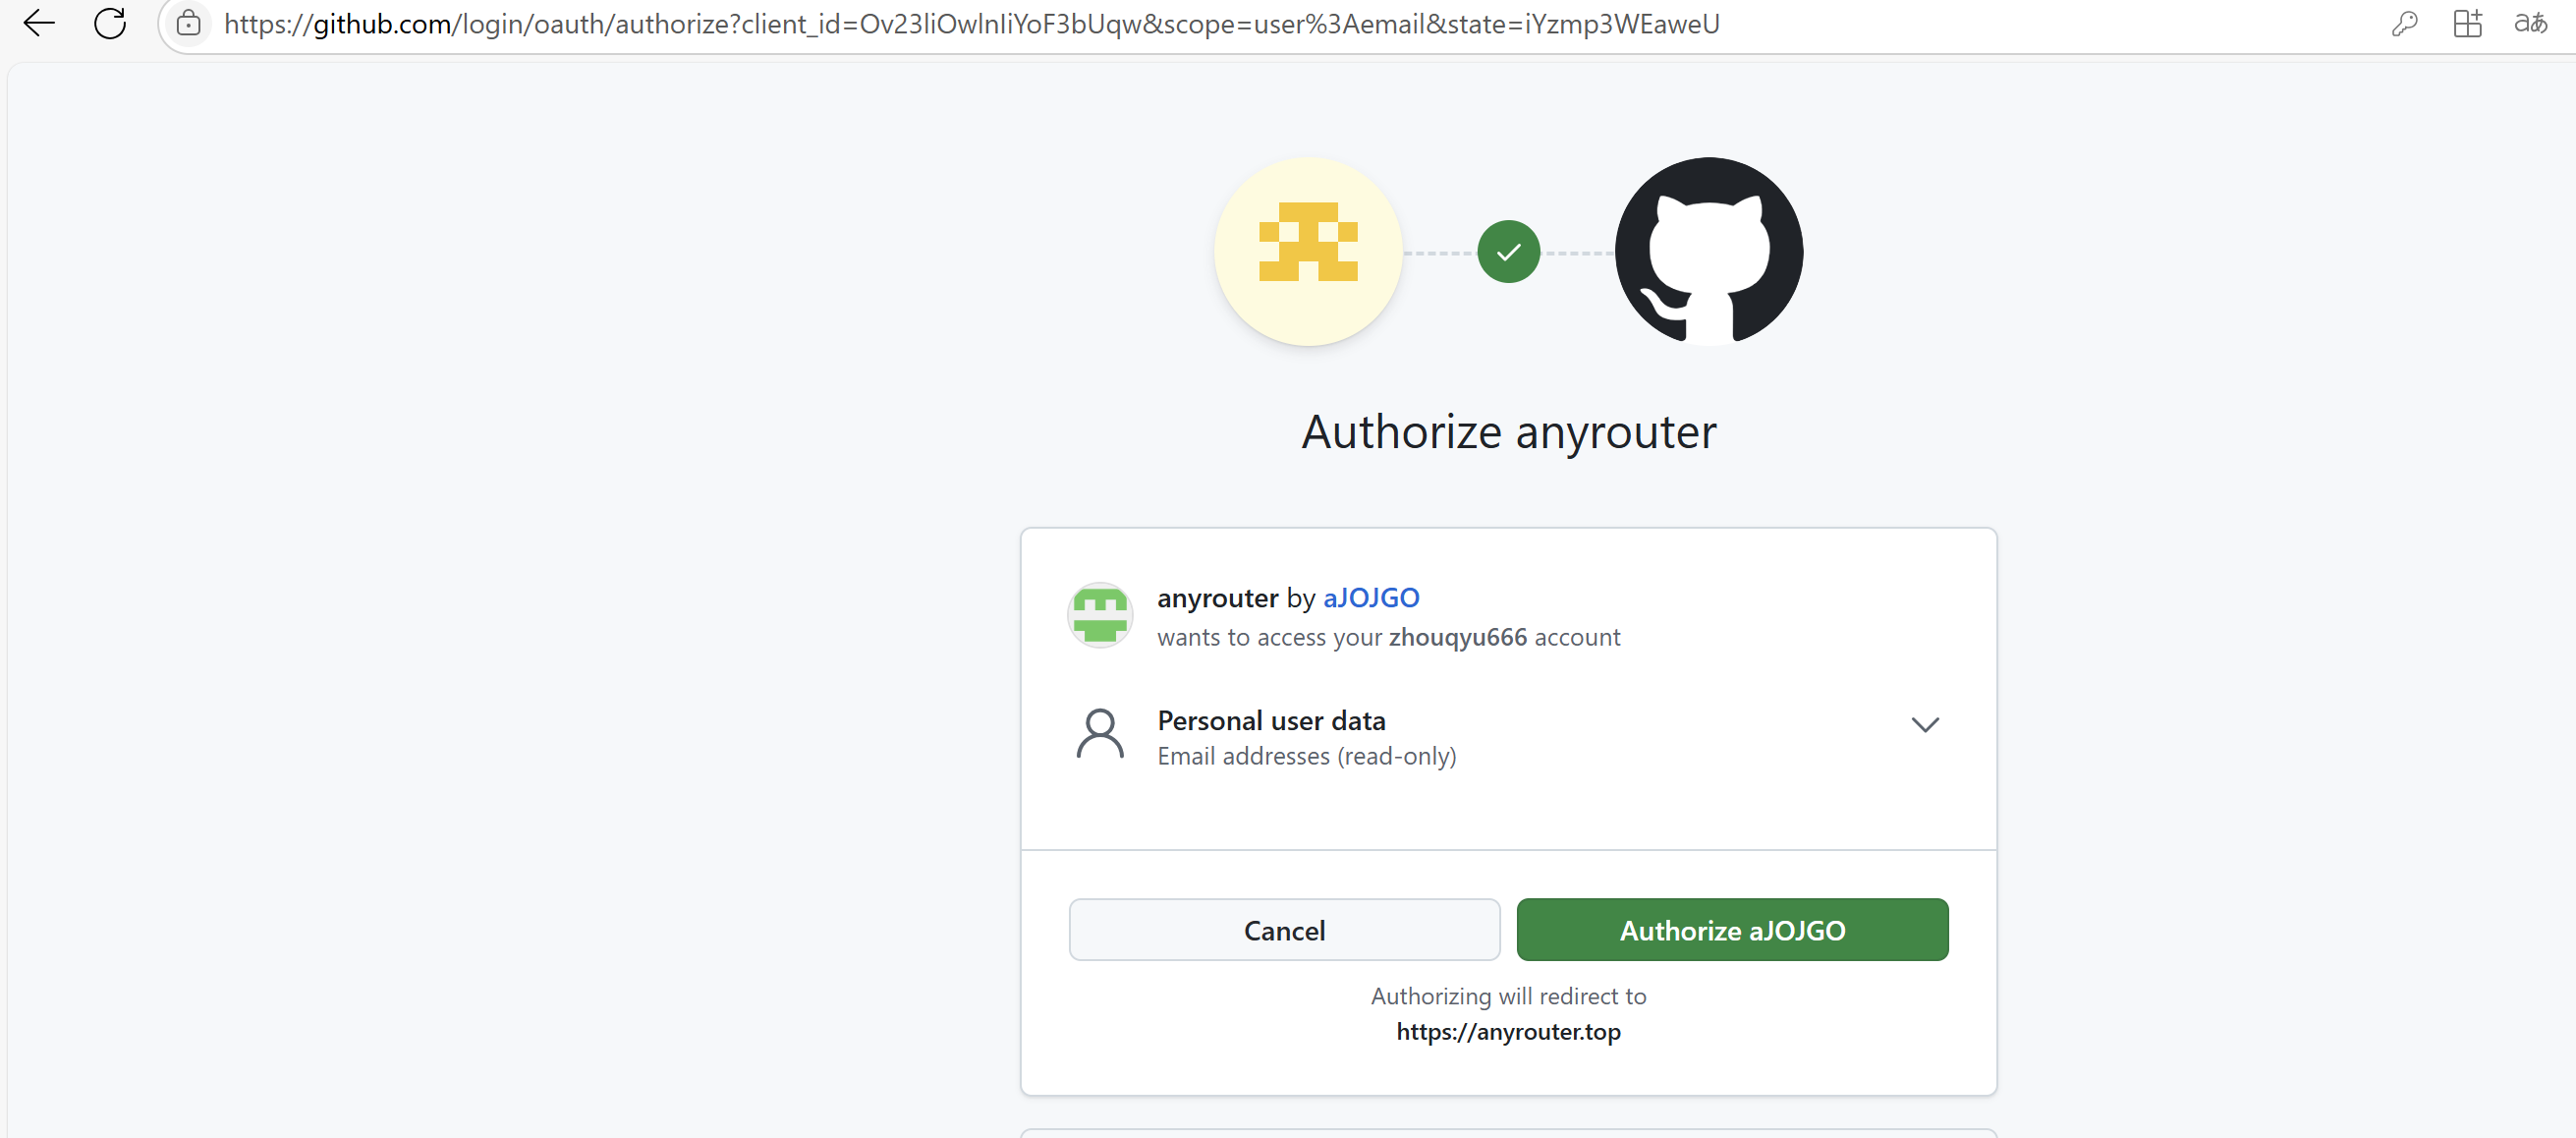Image resolution: width=2576 pixels, height=1138 pixels.
Task: Open site info via the lock icon
Action: click(x=188, y=23)
